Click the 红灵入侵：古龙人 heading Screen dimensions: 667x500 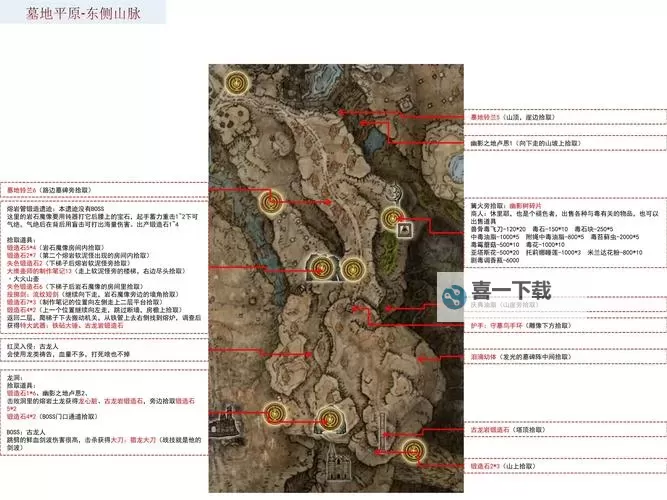(x=33, y=346)
